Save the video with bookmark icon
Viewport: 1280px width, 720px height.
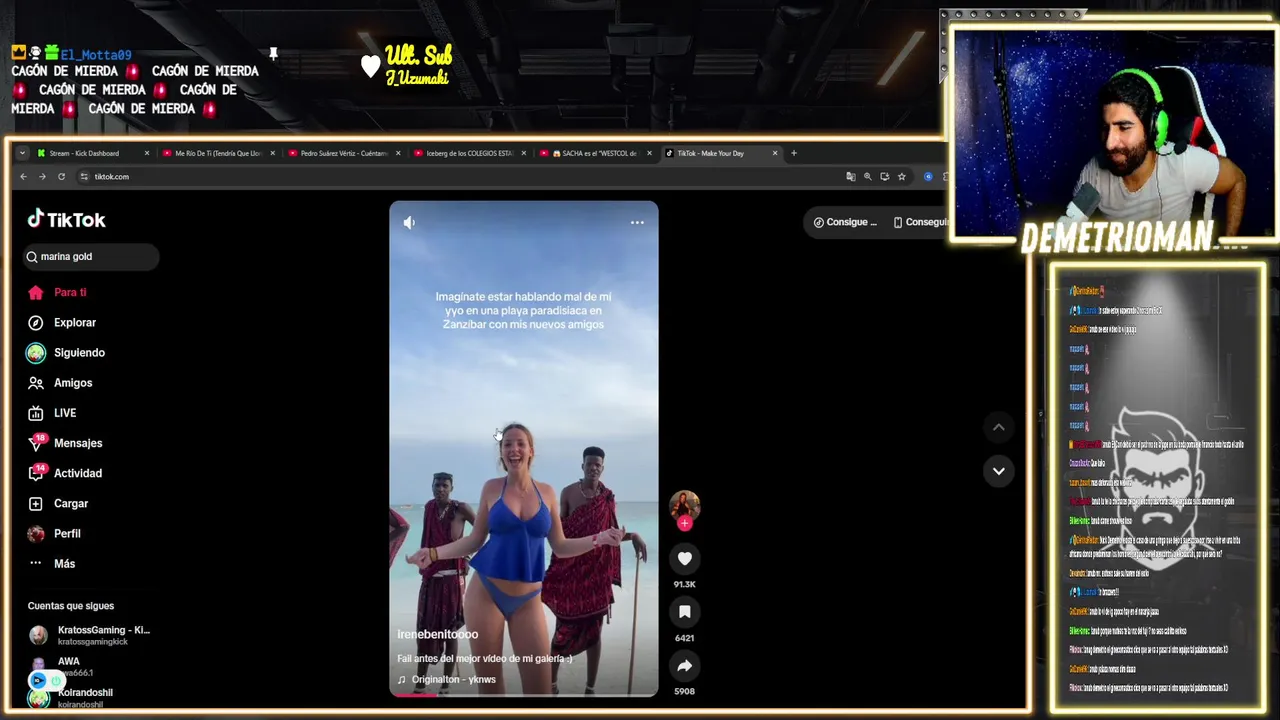[684, 611]
